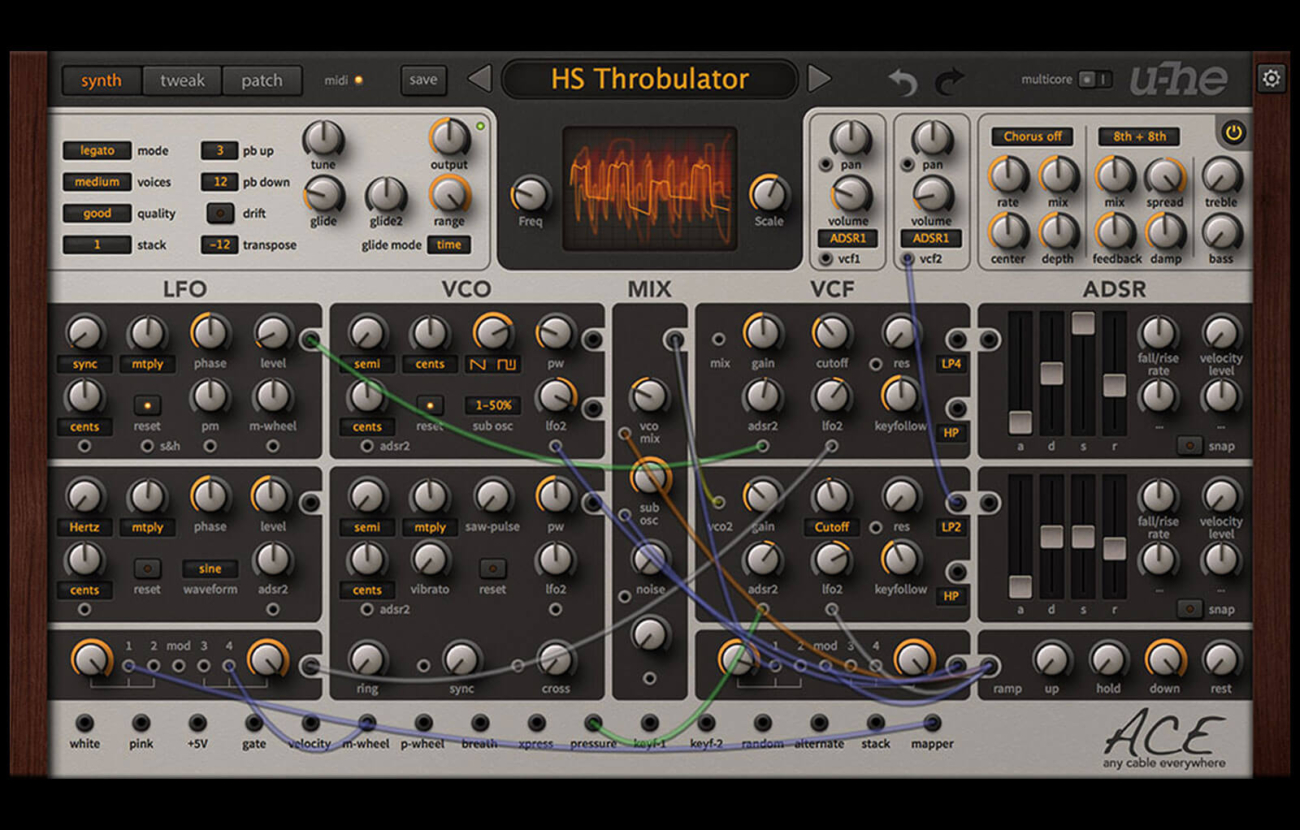The image size is (1300, 830).
Task: Toggle snap on the upper ADSR envelope
Action: [x=1189, y=445]
